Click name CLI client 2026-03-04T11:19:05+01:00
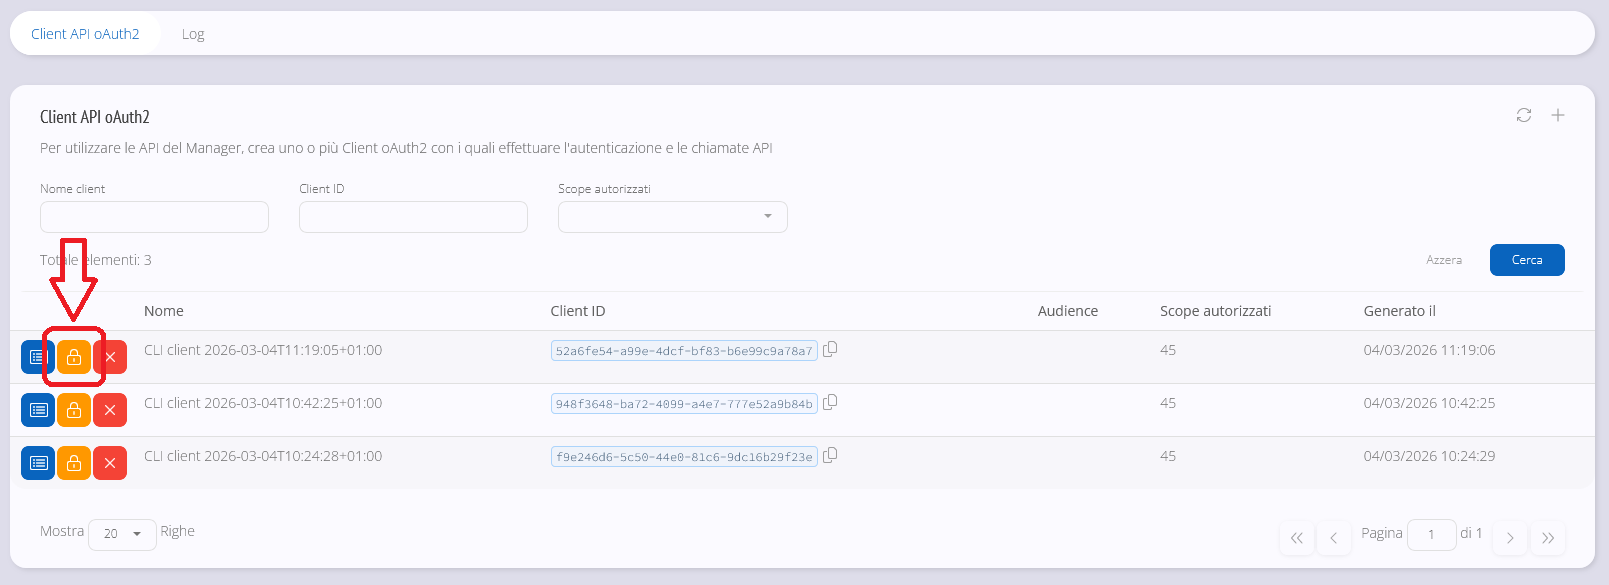This screenshot has height=585, width=1609. pos(263,350)
